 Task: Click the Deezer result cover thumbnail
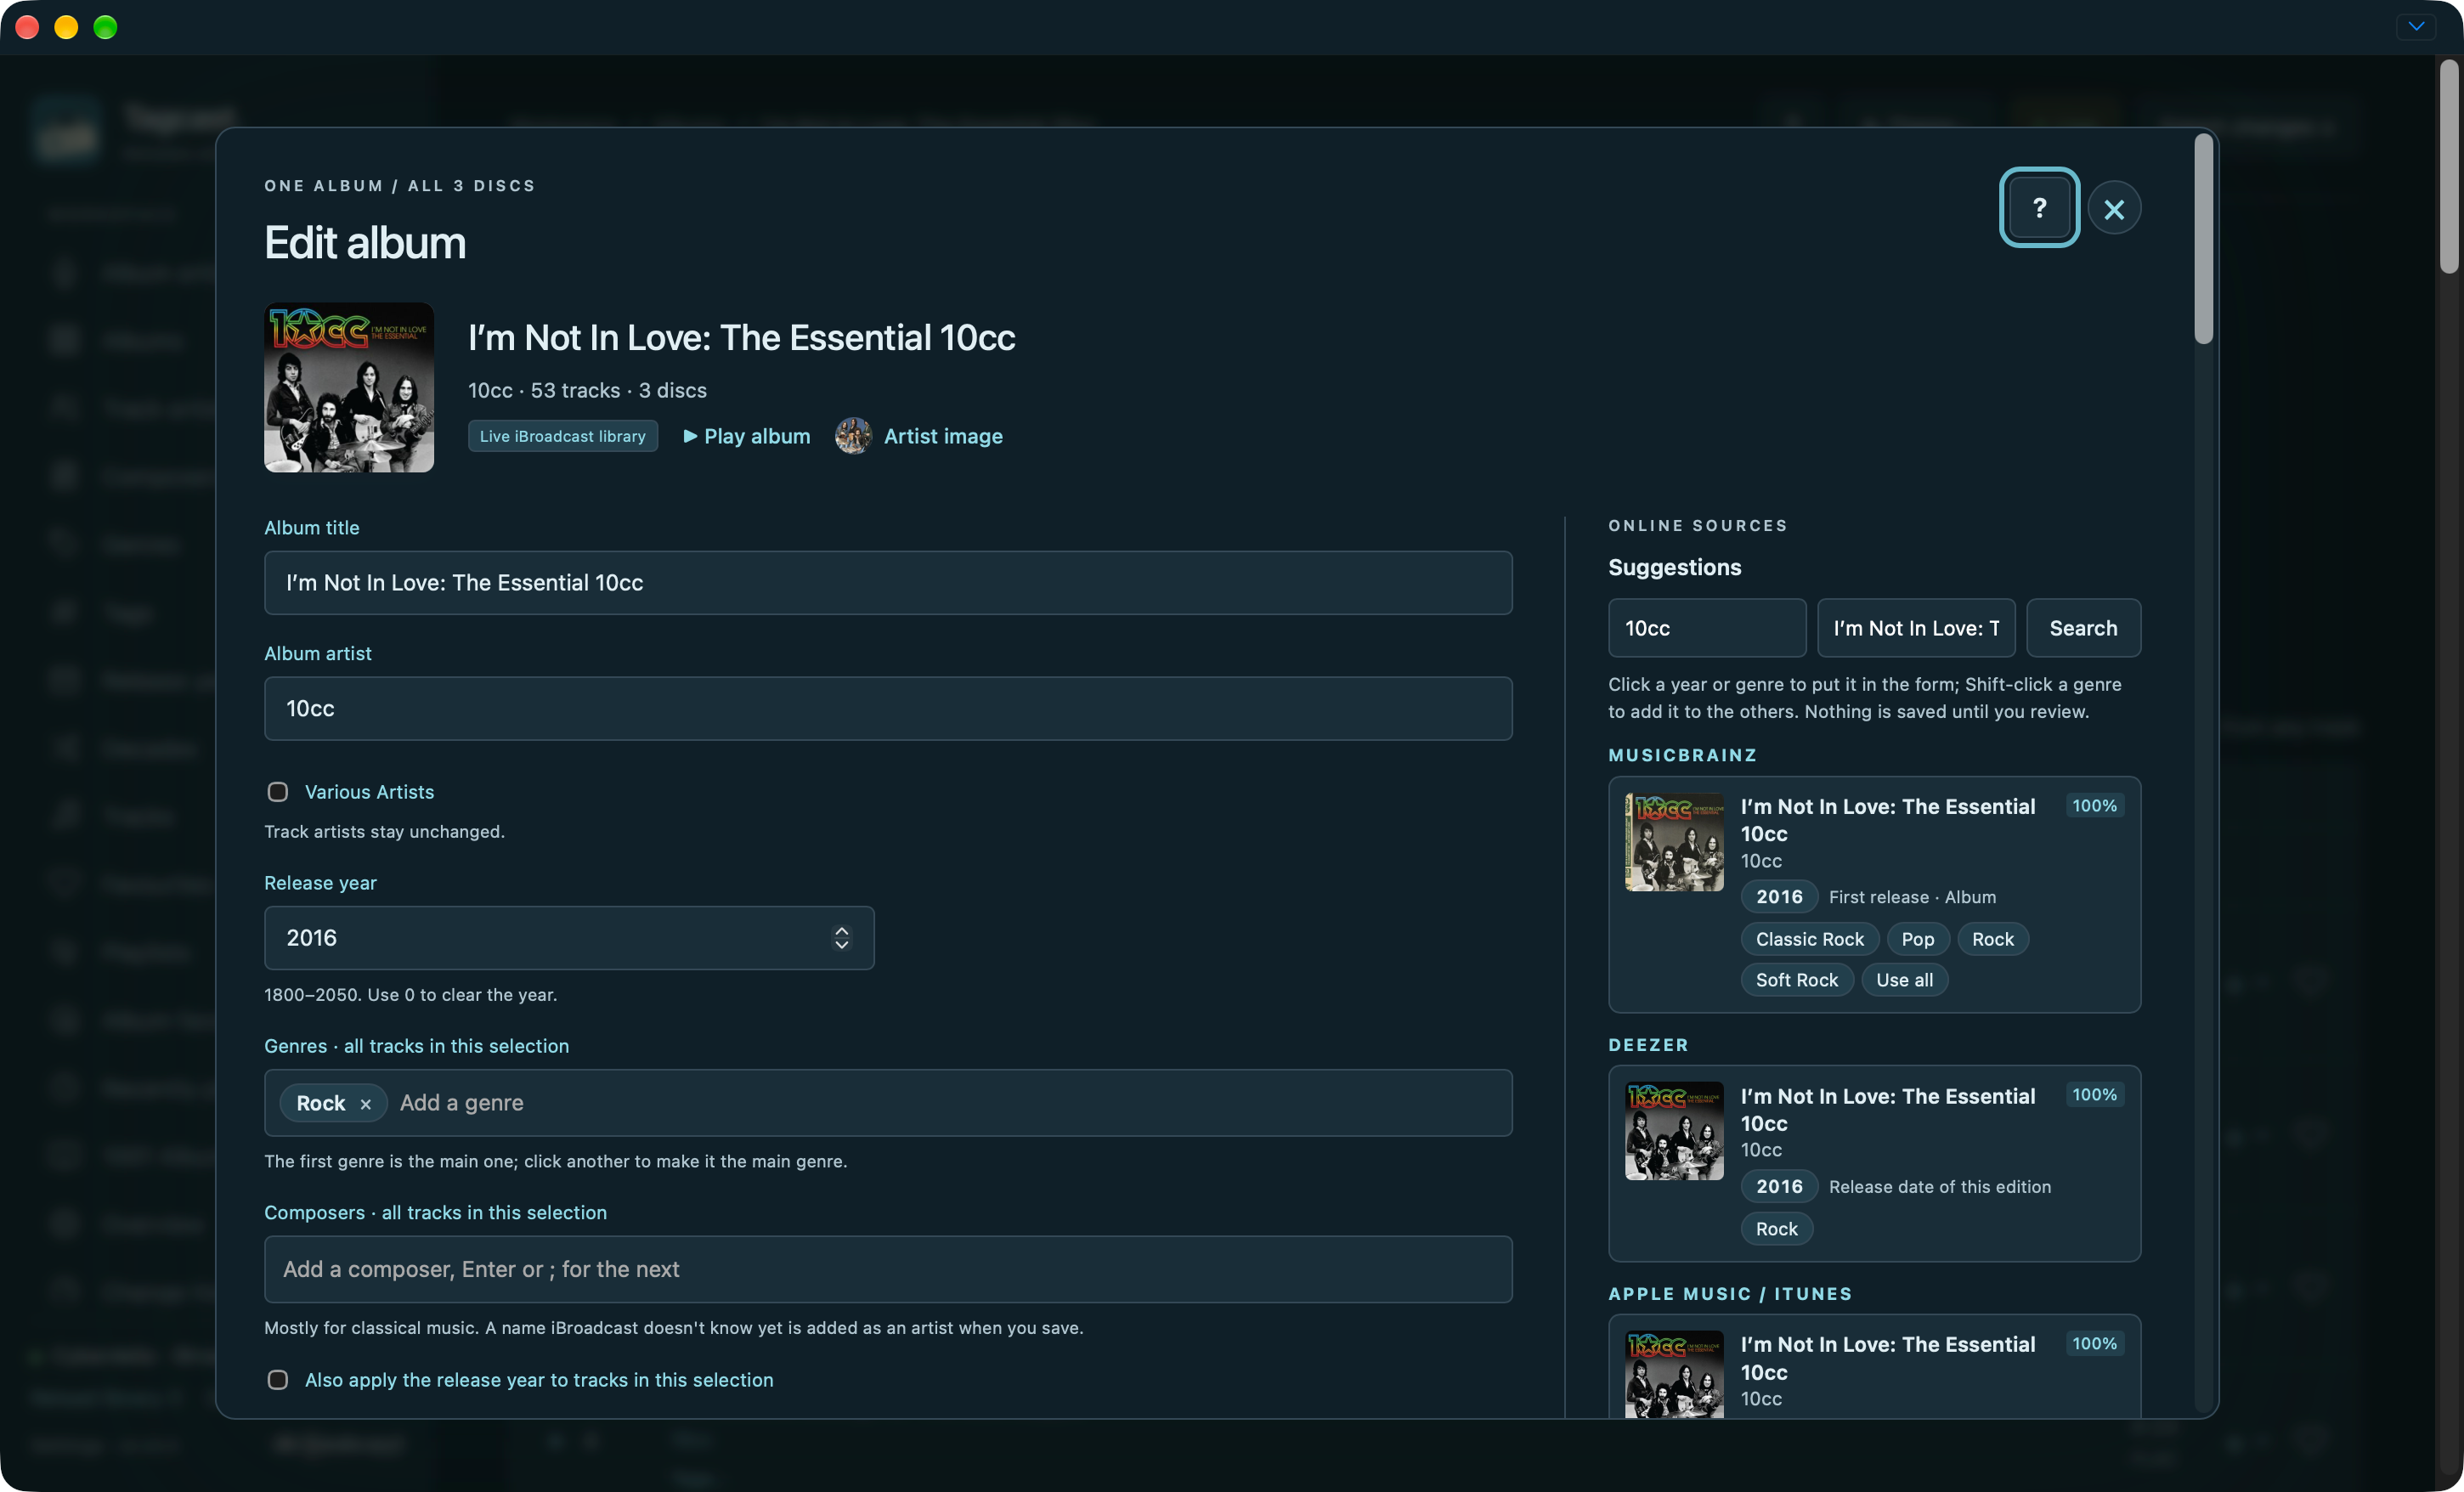1674,1131
